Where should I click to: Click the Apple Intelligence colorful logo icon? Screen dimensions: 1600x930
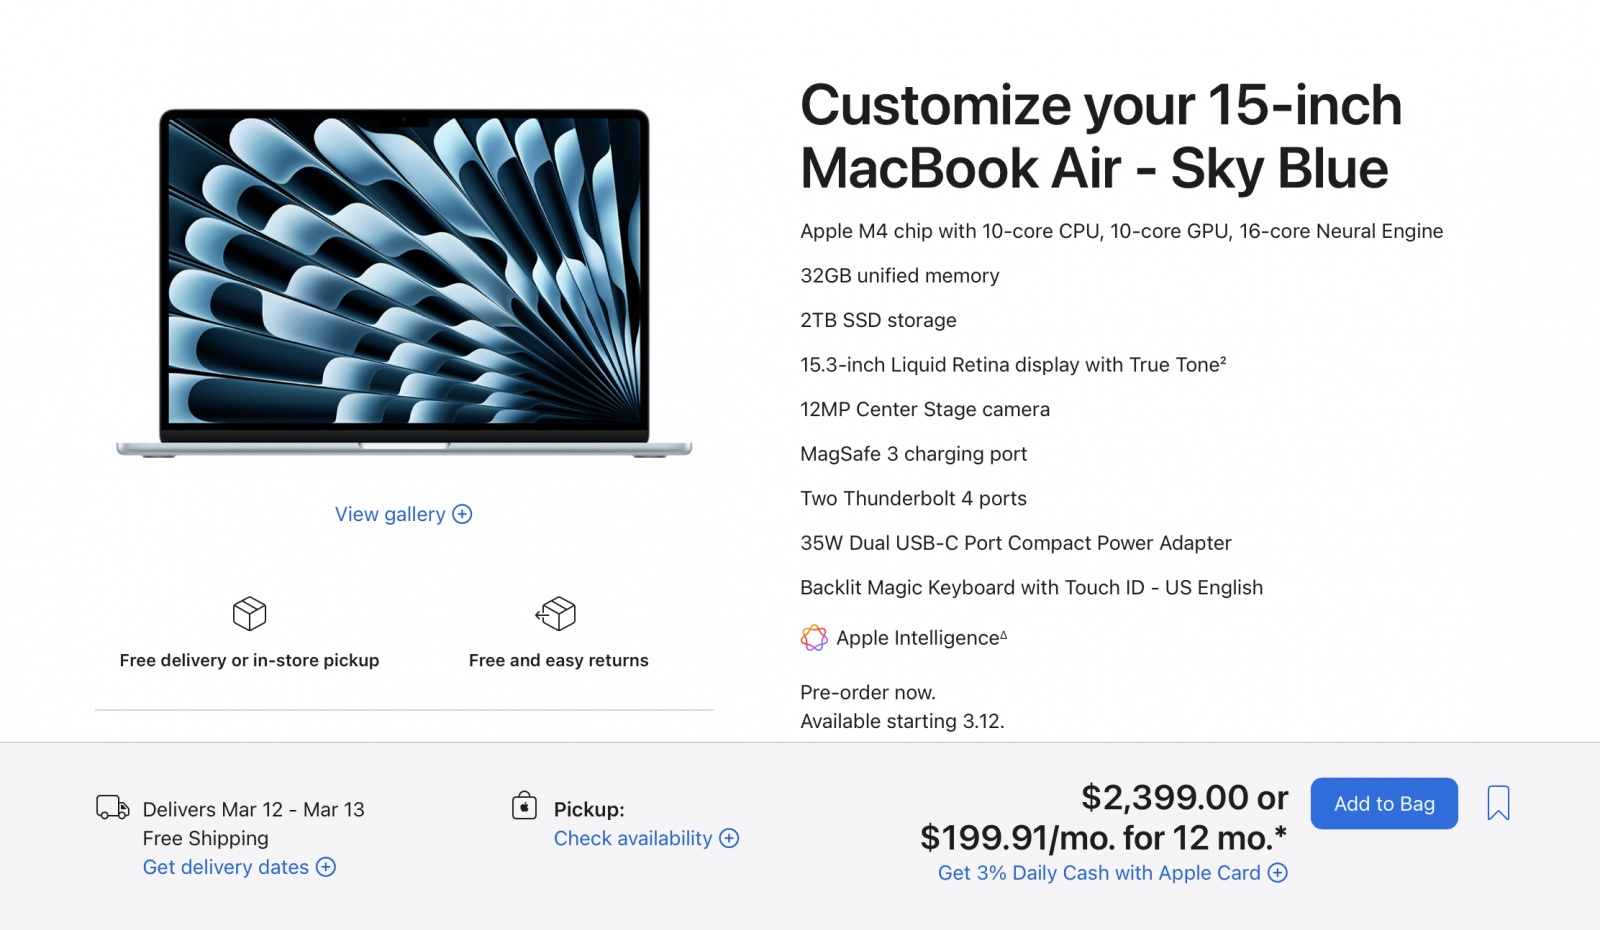(814, 638)
